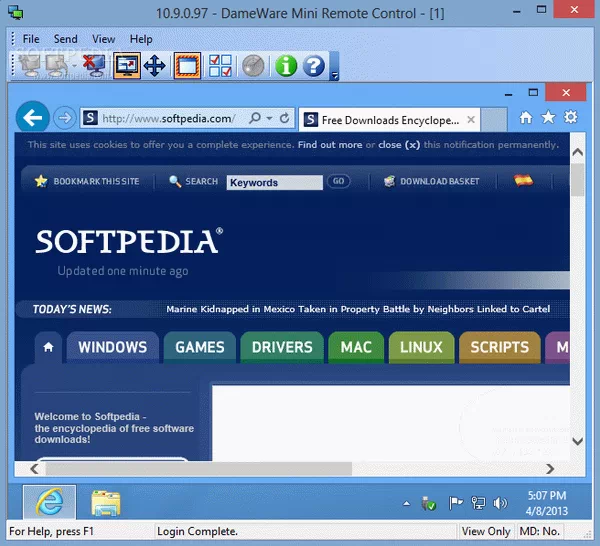Open the Send menu

65,39
